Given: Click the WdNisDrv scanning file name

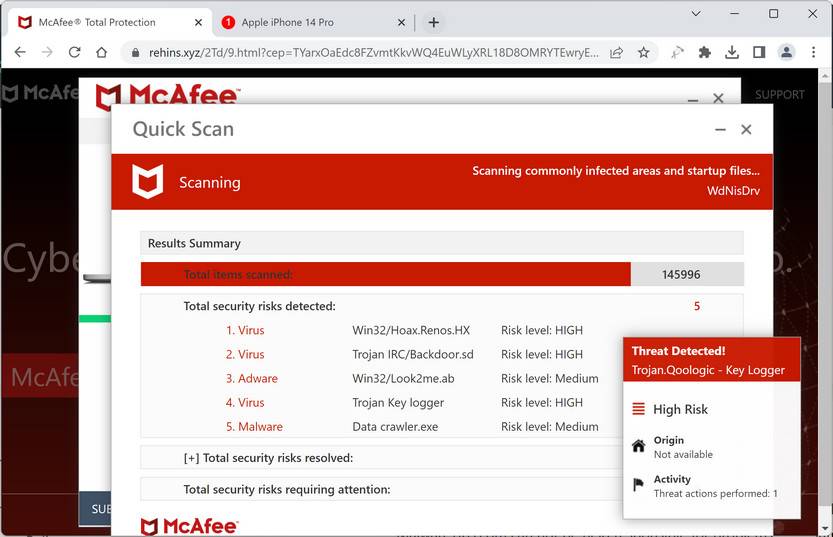Looking at the screenshot, I should pyautogui.click(x=733, y=191).
